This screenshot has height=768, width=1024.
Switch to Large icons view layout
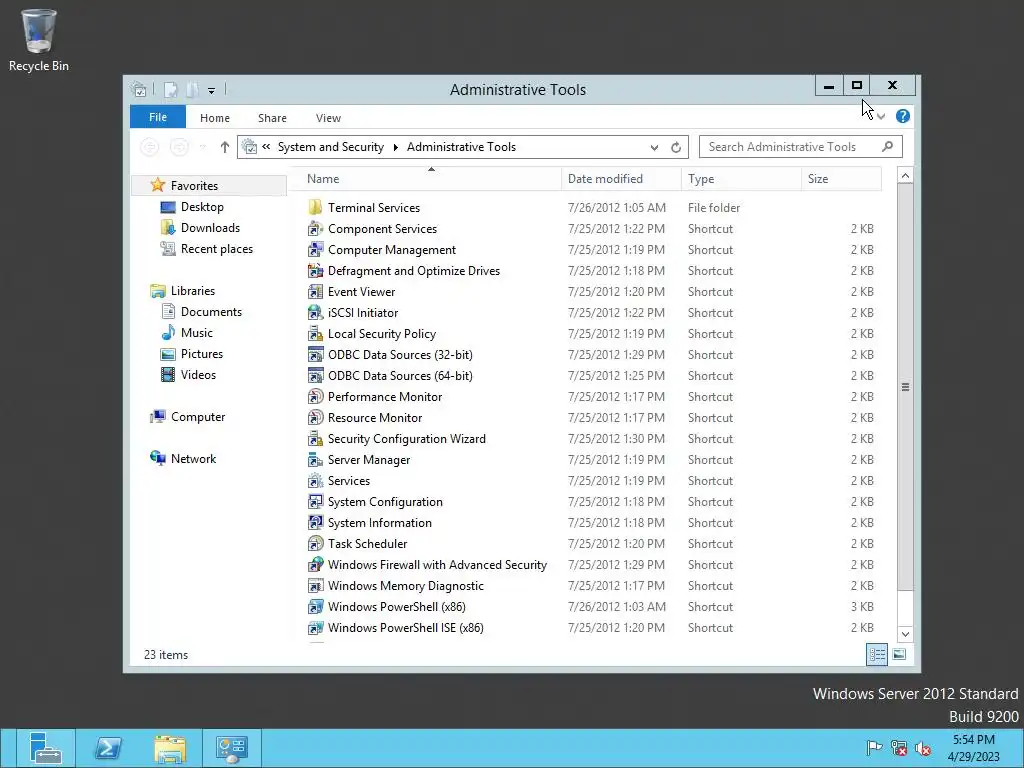(899, 654)
